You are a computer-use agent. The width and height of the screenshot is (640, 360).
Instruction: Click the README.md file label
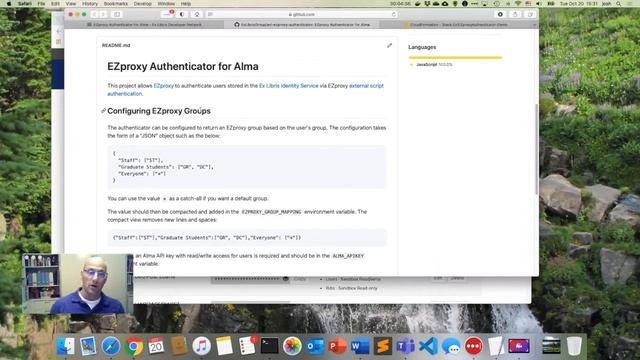pyautogui.click(x=116, y=45)
